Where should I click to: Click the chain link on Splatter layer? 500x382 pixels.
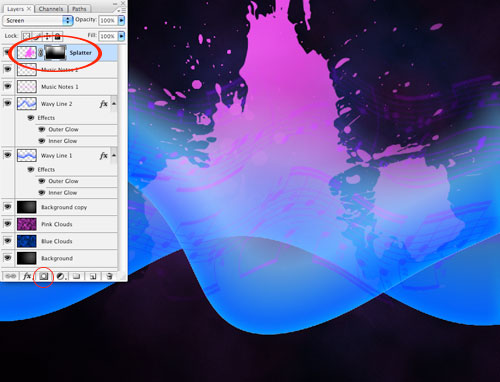(40, 53)
